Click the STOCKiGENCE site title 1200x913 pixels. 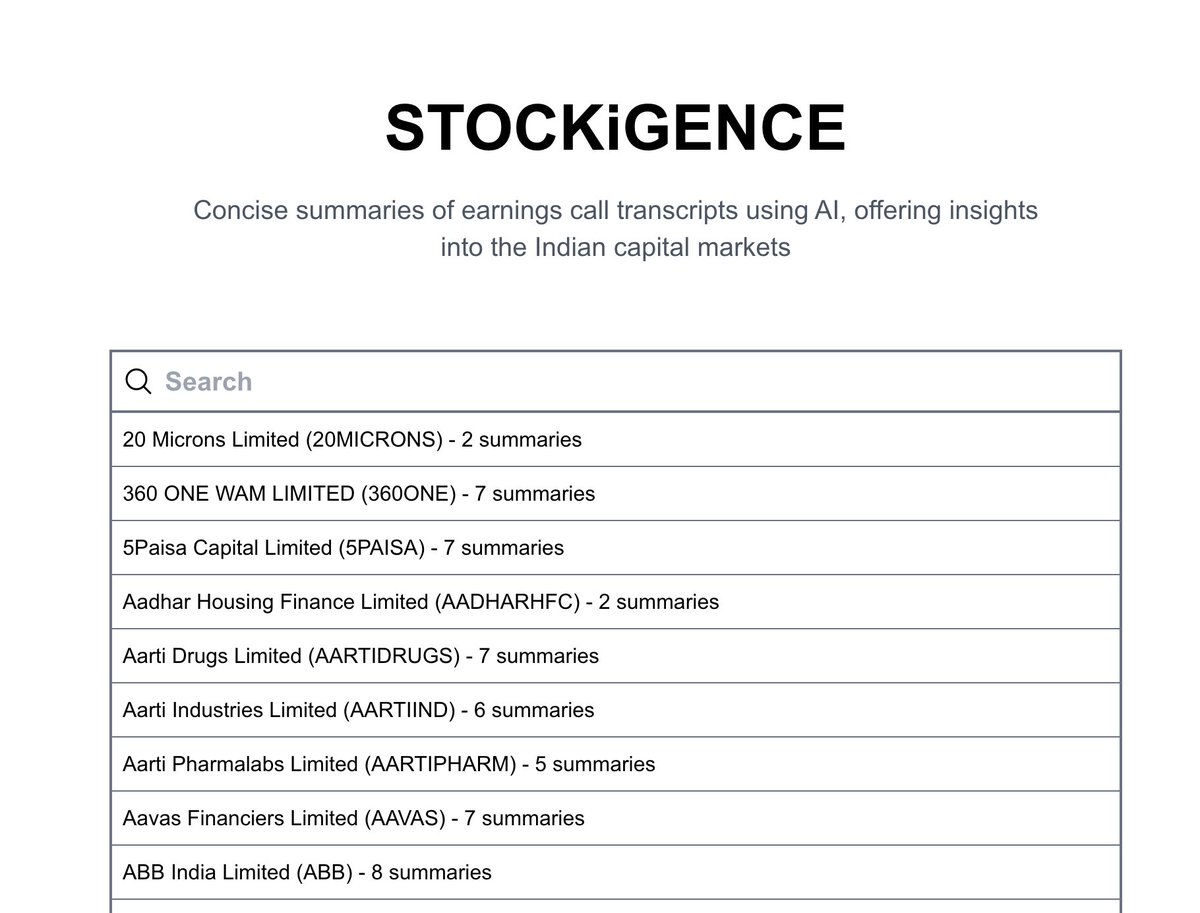(615, 129)
